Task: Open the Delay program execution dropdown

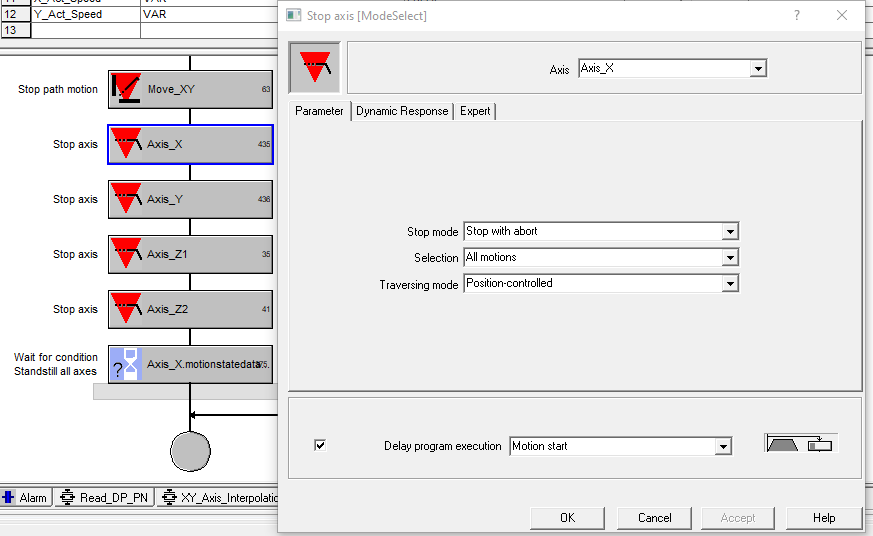Action: [723, 447]
